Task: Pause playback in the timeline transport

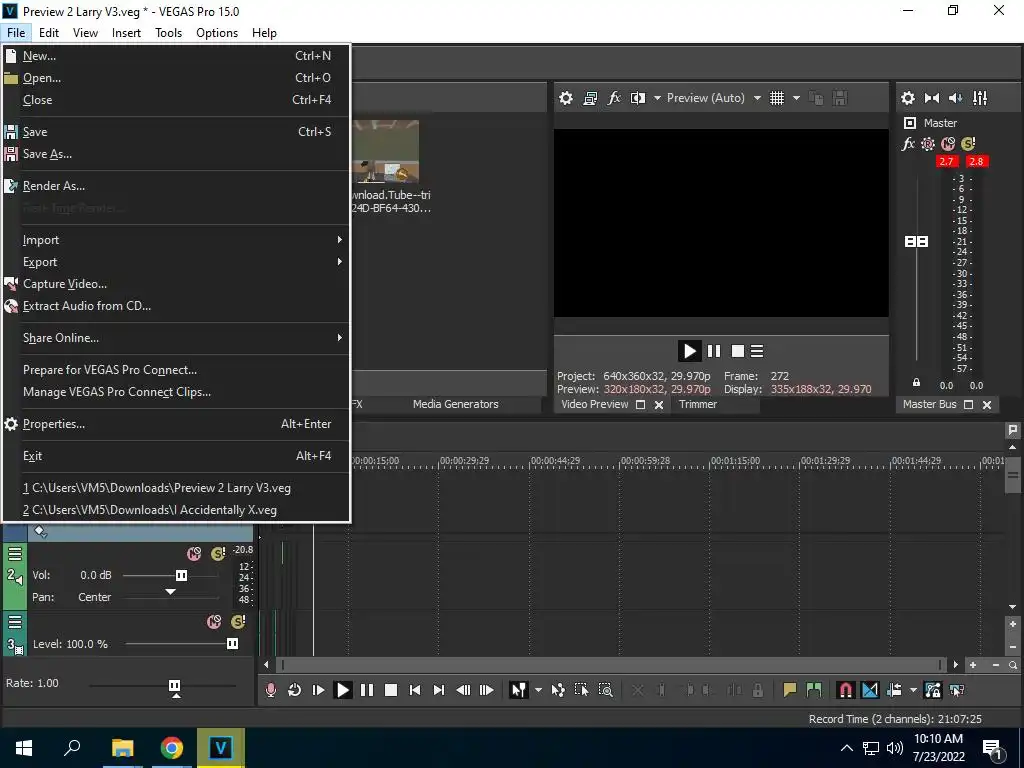Action: tap(367, 690)
